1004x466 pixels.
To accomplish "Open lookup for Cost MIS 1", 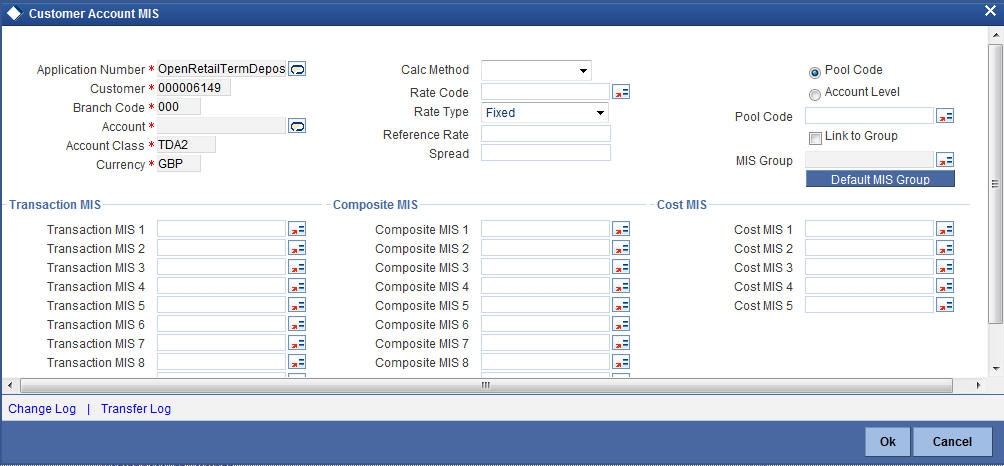I will click(x=945, y=229).
